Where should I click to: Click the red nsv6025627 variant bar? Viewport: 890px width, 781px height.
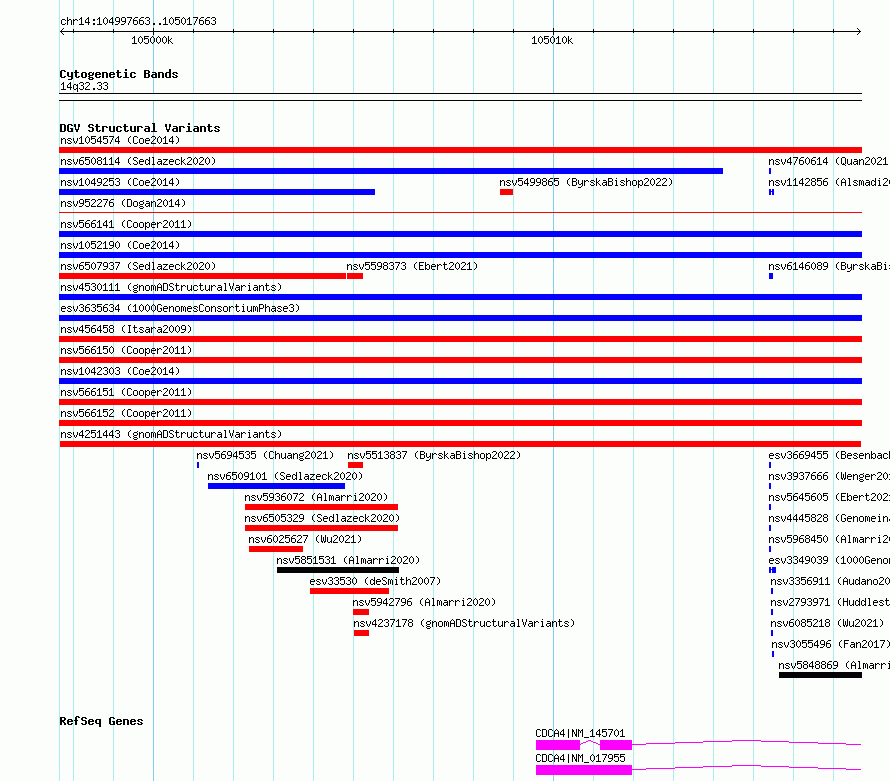click(x=276, y=549)
